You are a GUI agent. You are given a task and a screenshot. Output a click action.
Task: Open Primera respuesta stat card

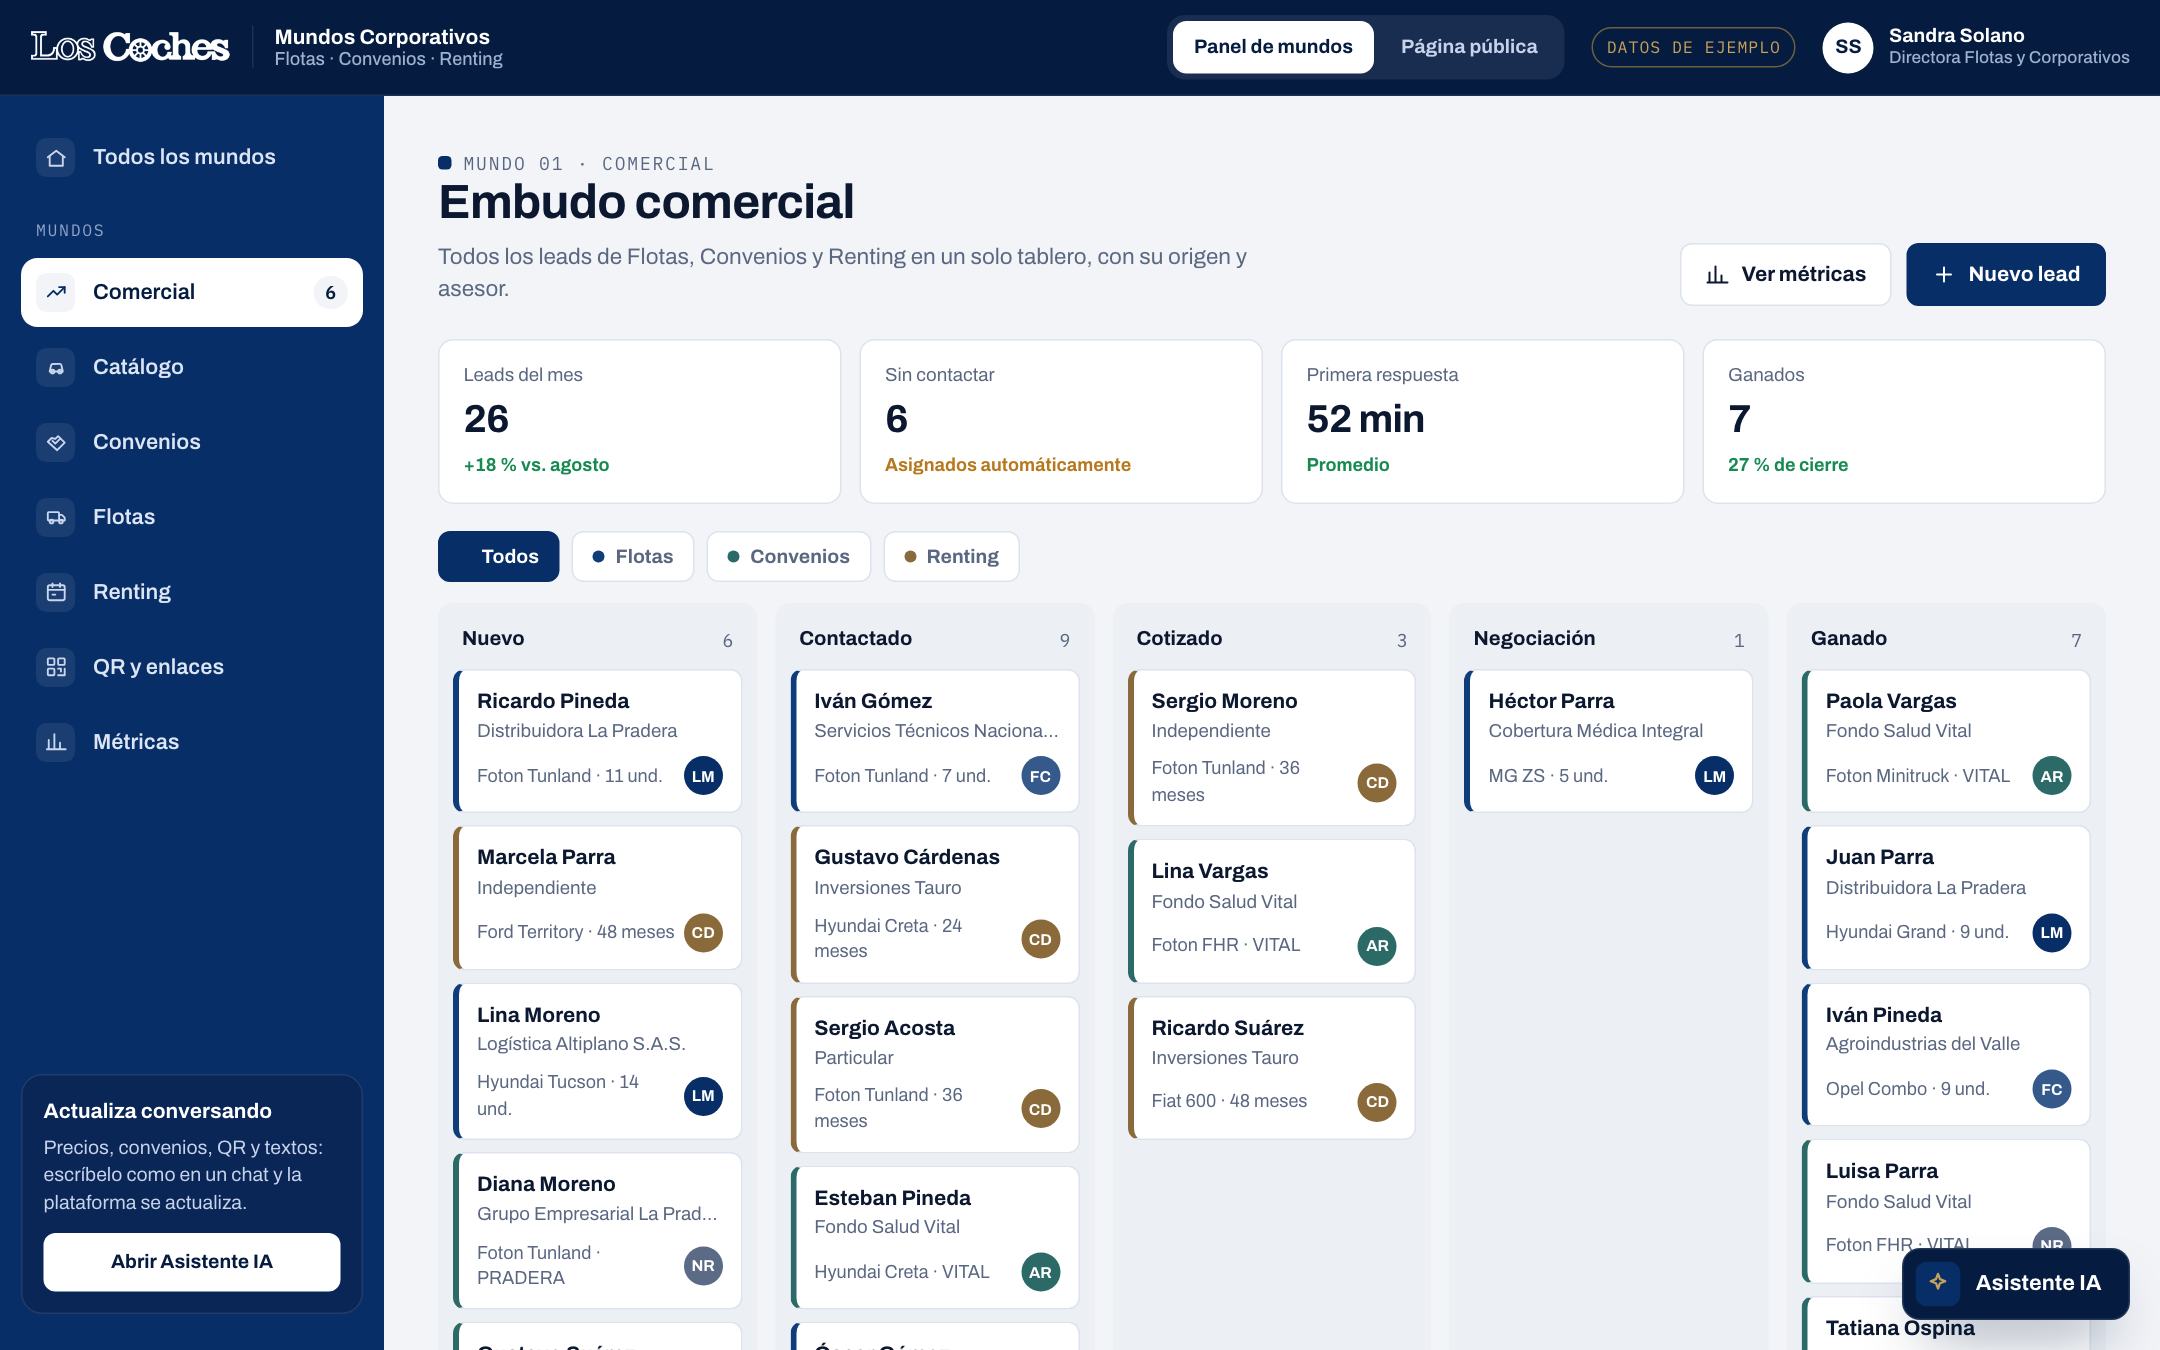(1483, 422)
